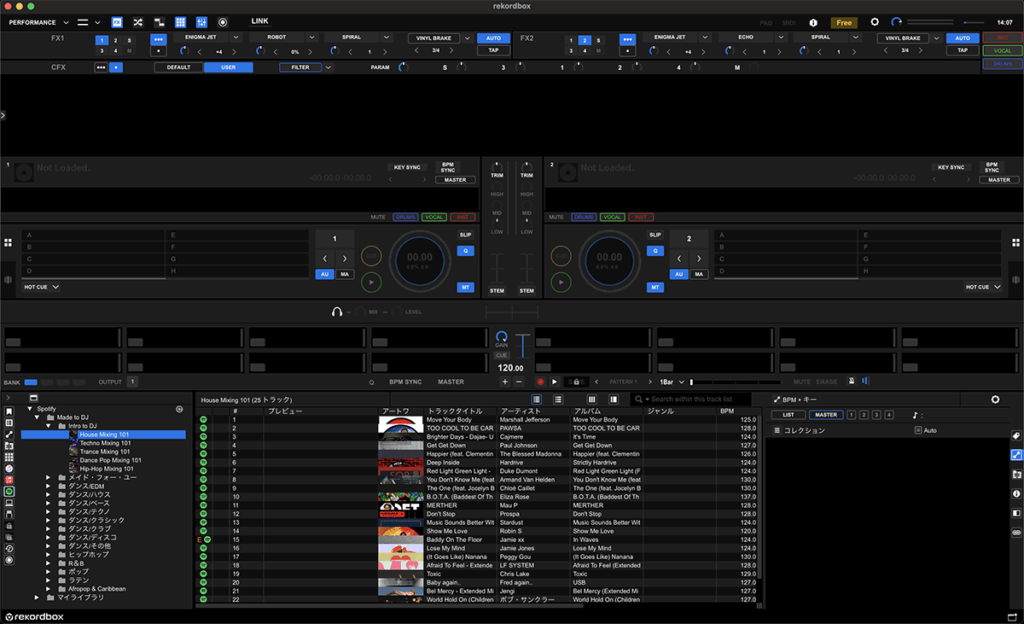
Task: Toggle deck 2 MASTER button
Action: click(x=999, y=179)
